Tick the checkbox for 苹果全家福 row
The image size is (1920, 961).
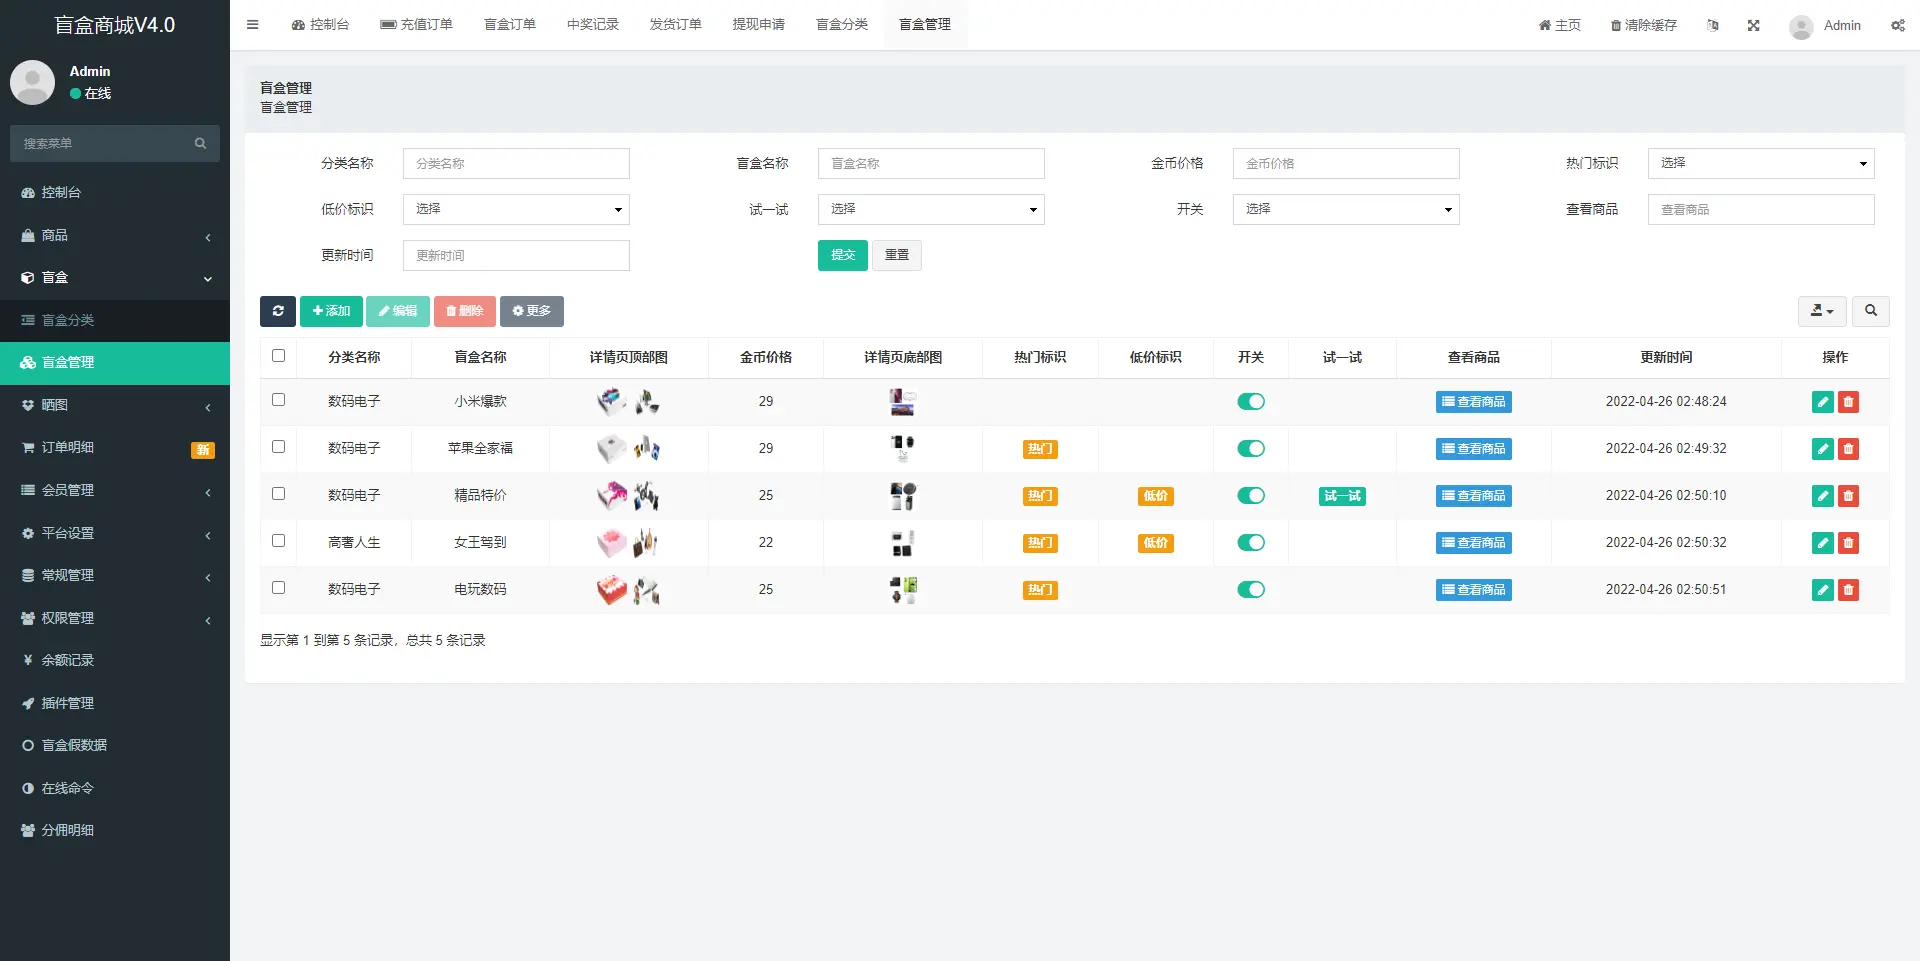[x=278, y=447]
